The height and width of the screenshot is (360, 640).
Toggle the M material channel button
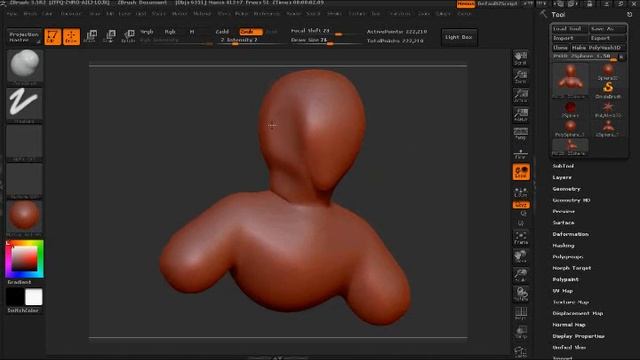point(192,32)
